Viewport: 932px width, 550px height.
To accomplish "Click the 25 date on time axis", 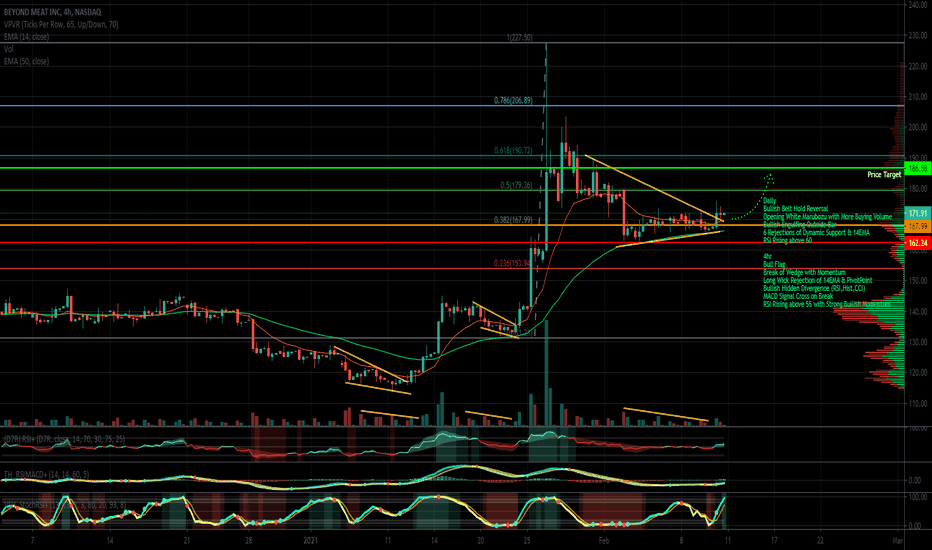I will coord(527,540).
